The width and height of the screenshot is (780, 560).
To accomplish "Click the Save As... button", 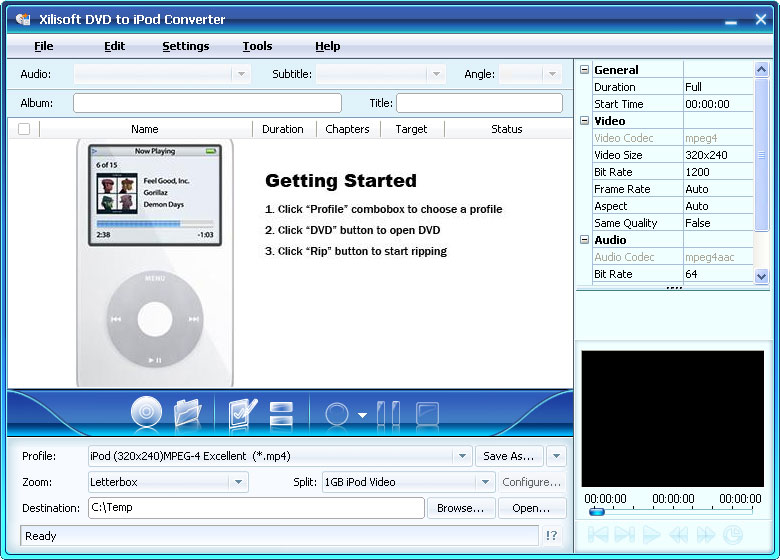I will point(509,456).
